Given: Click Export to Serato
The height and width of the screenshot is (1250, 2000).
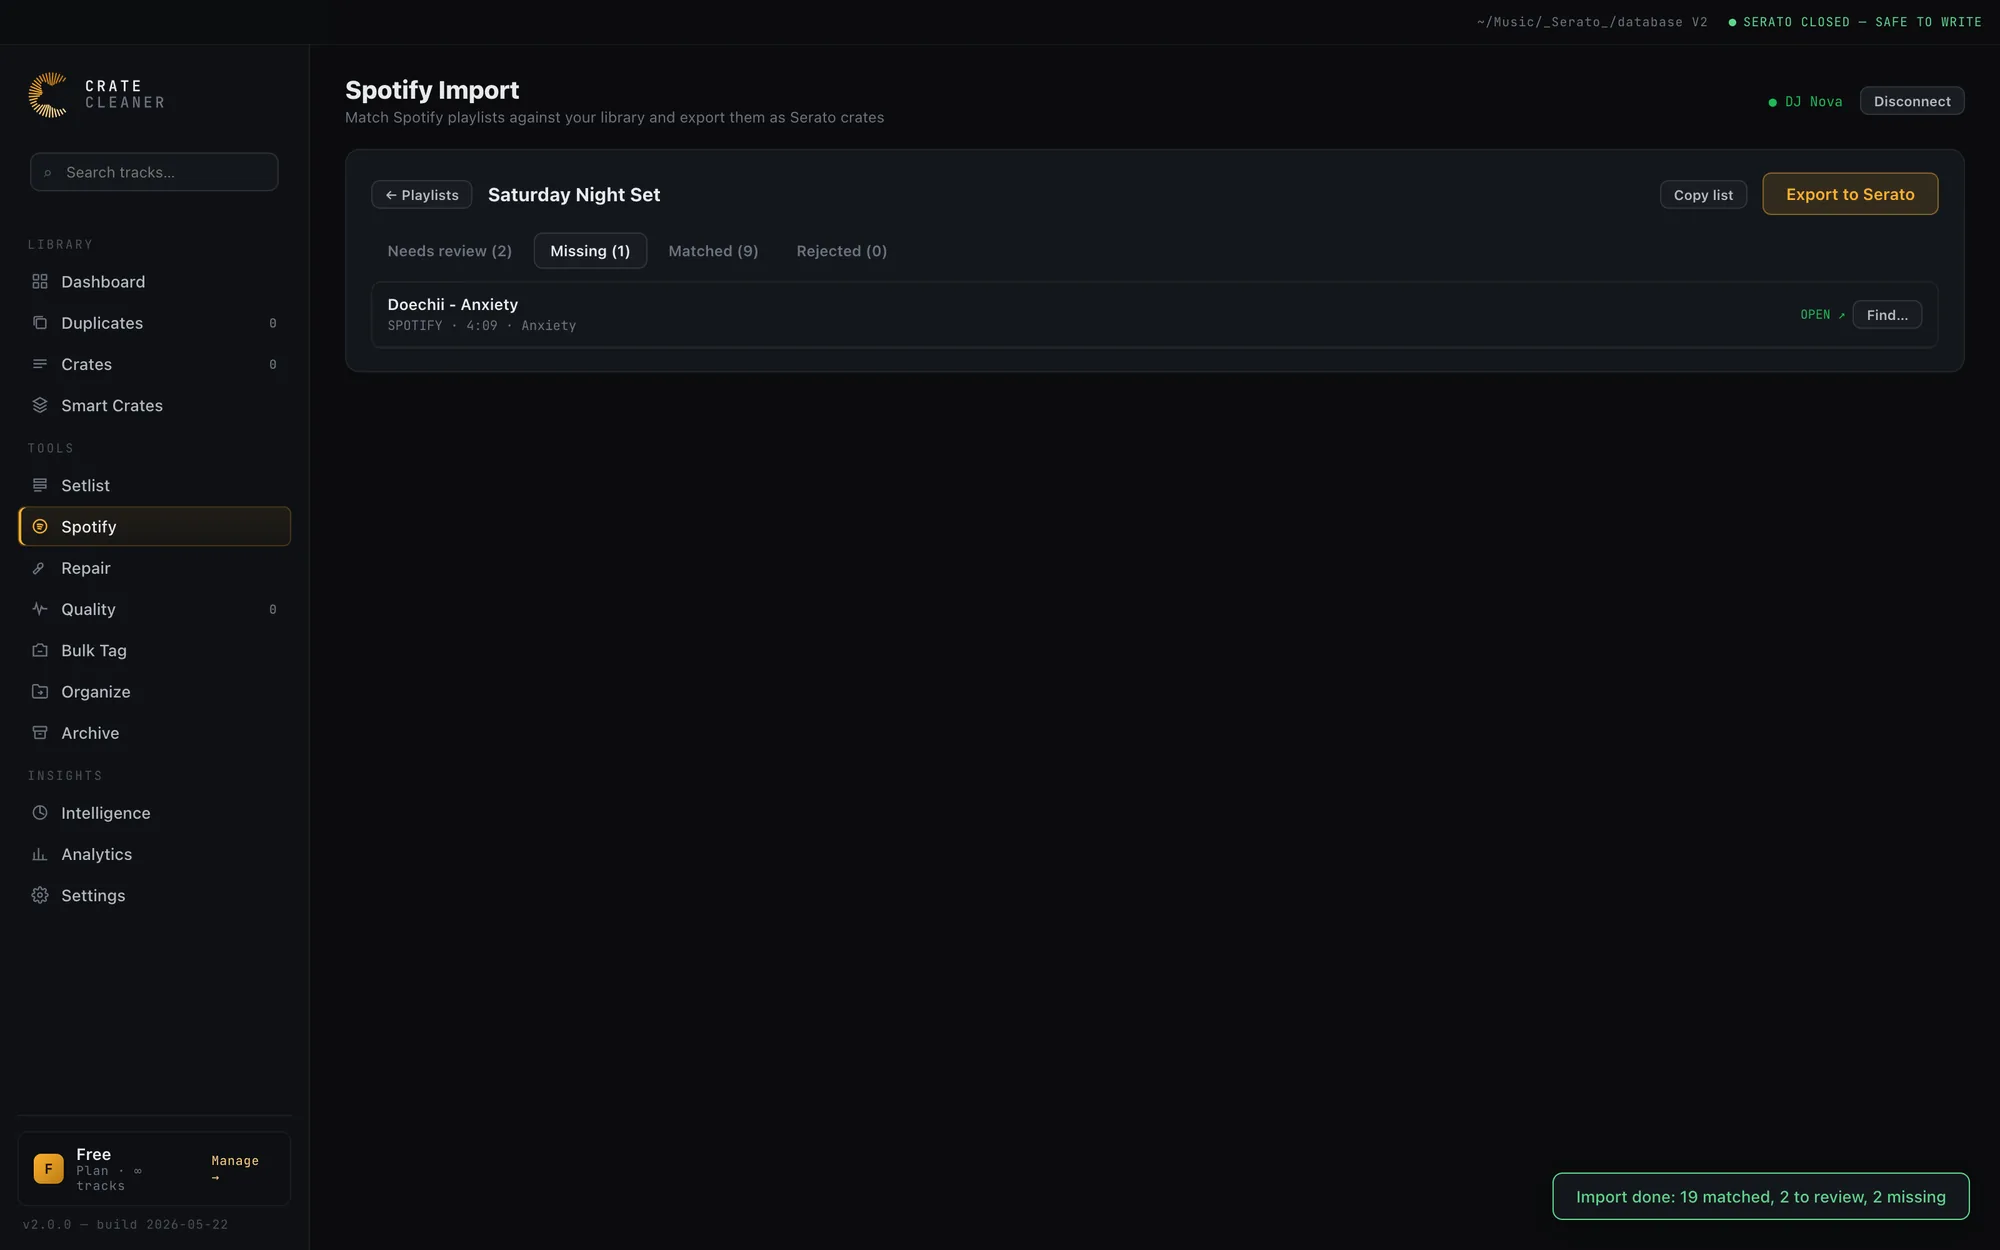Looking at the screenshot, I should click(1850, 194).
